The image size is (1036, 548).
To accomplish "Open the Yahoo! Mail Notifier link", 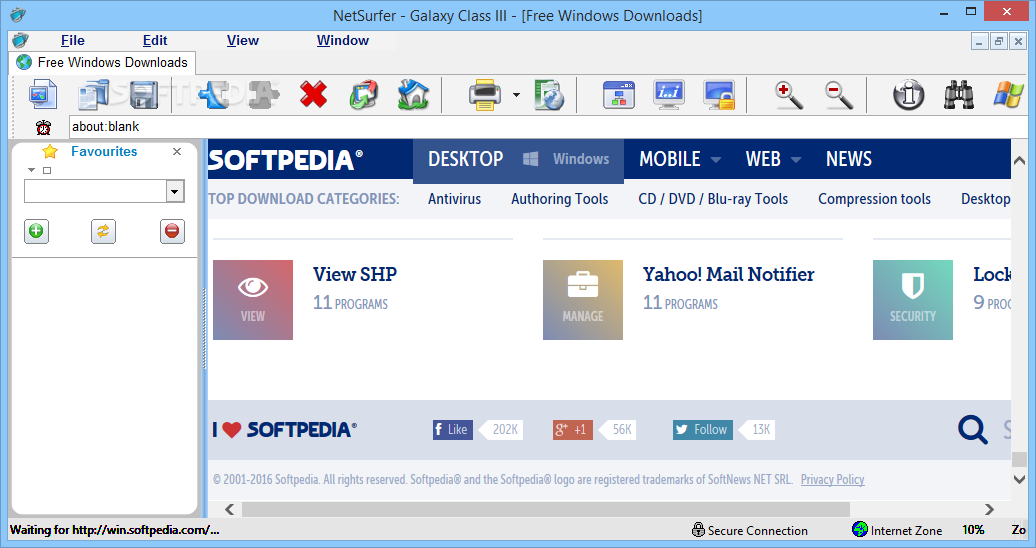I will coord(729,274).
